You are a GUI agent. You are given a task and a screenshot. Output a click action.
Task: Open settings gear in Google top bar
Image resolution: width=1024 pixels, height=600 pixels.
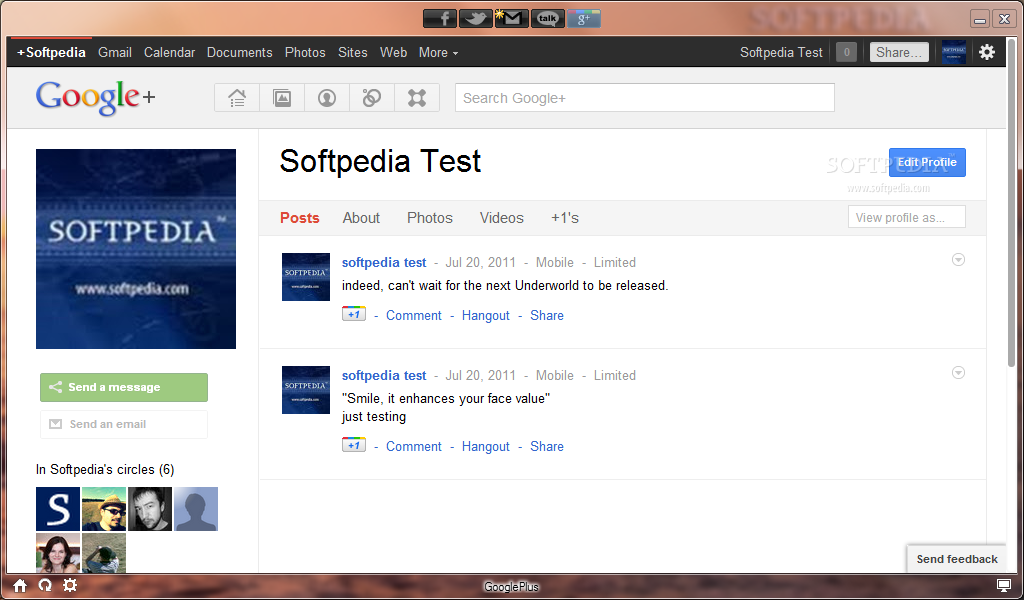pyautogui.click(x=987, y=52)
